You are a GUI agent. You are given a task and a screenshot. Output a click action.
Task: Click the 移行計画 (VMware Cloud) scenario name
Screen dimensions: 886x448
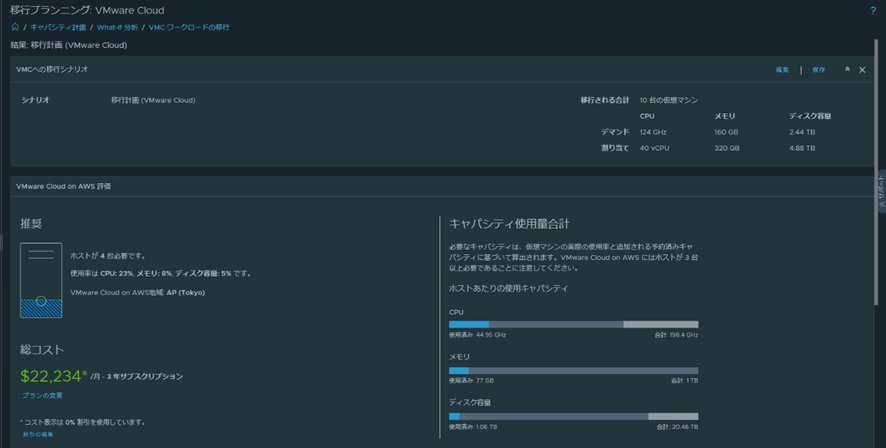tap(153, 100)
